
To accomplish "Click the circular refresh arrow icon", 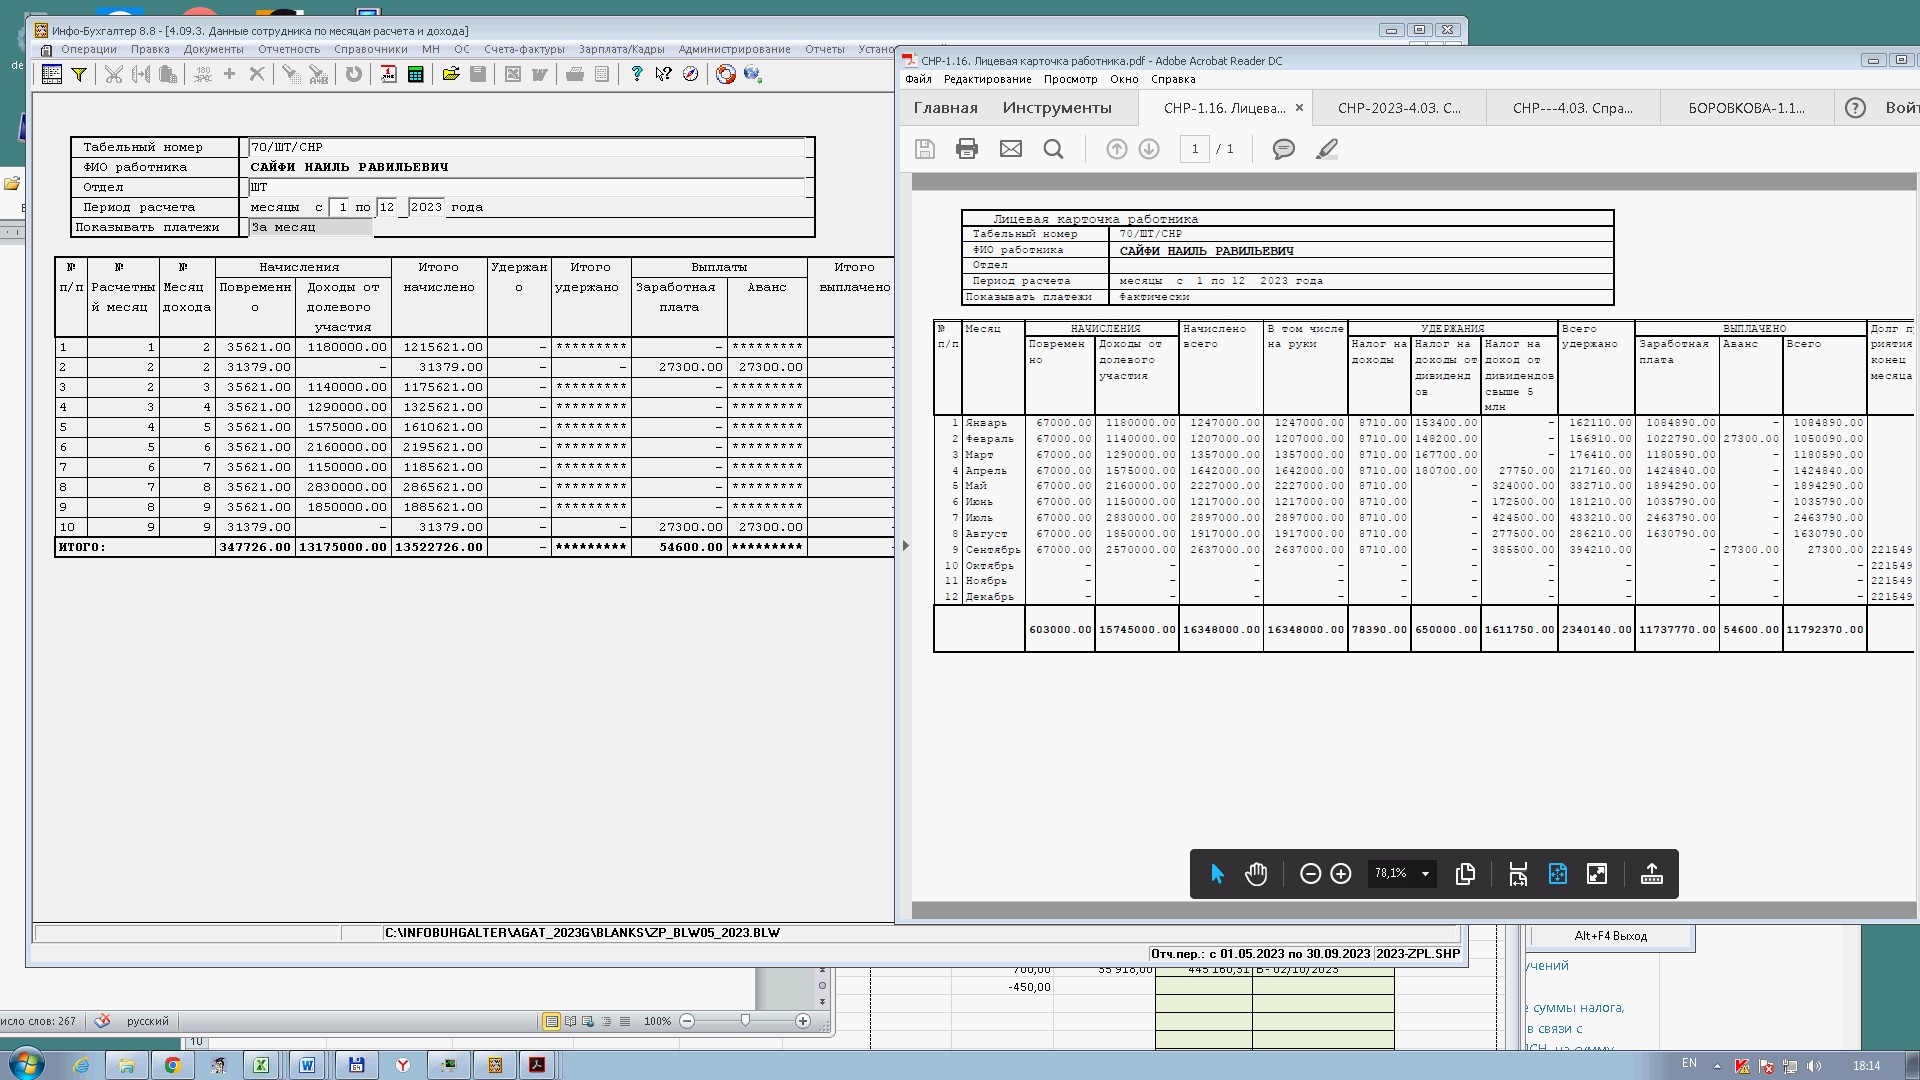I will (353, 74).
